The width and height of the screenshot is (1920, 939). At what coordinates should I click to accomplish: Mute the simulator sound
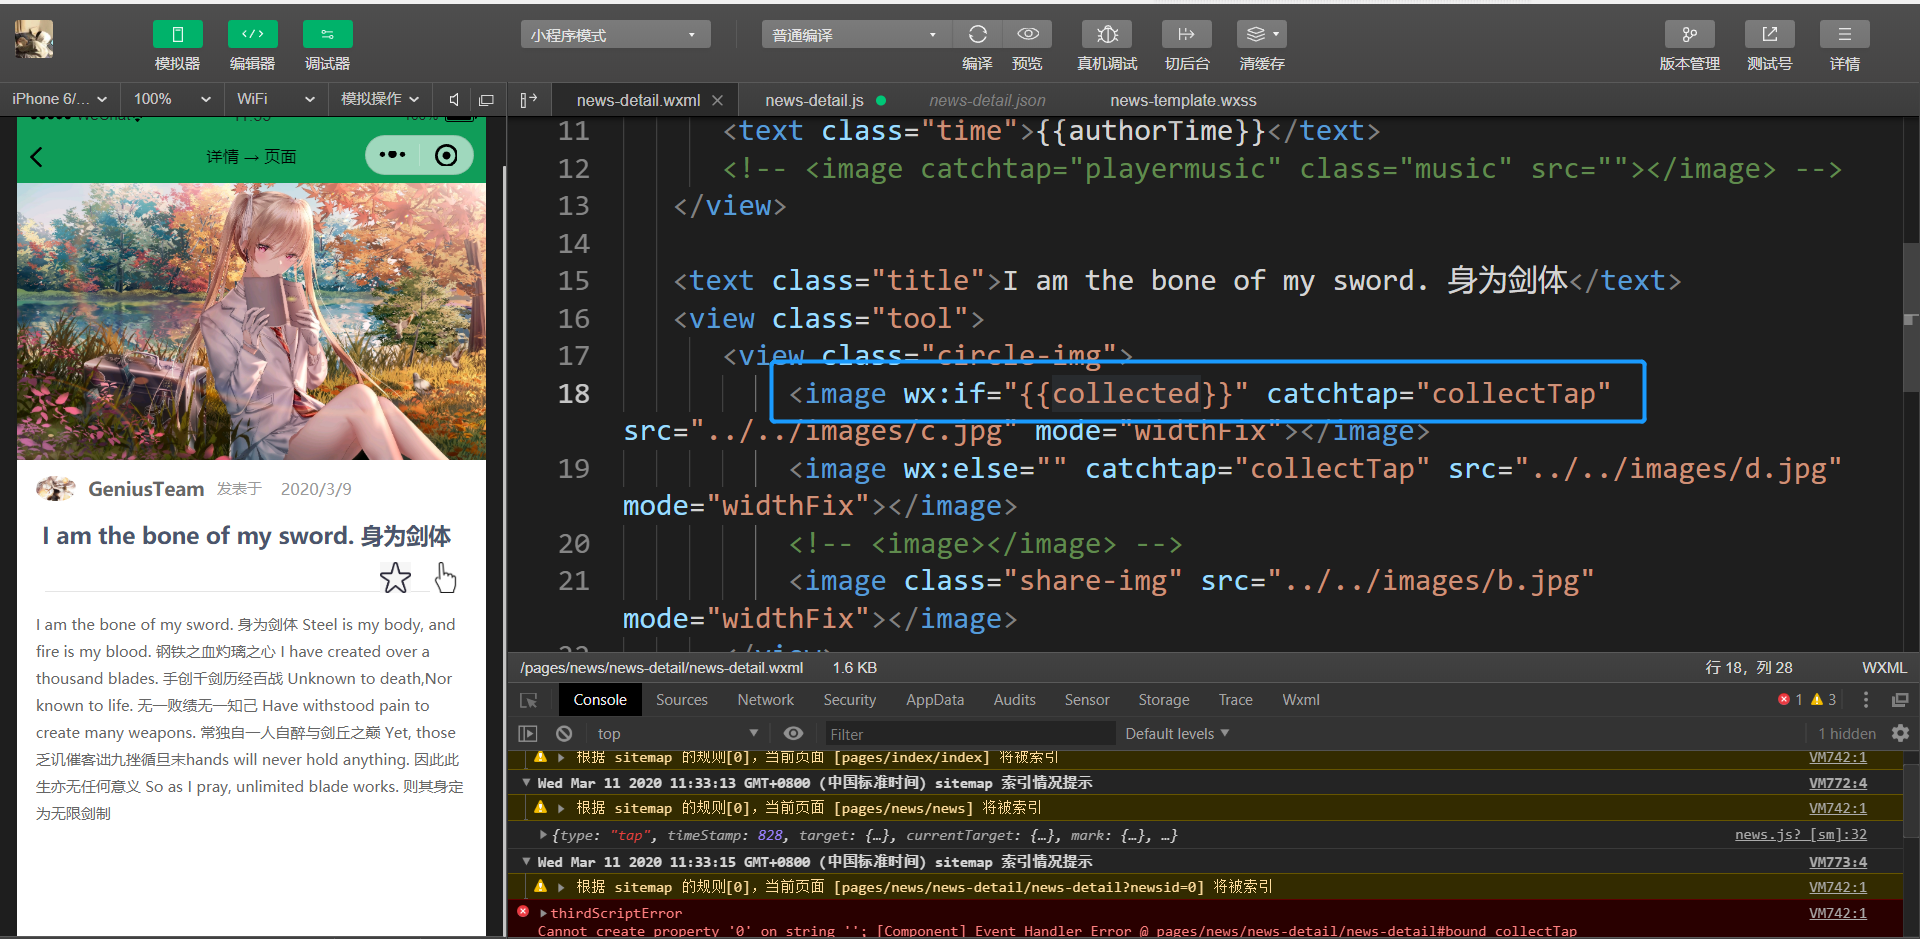point(454,99)
